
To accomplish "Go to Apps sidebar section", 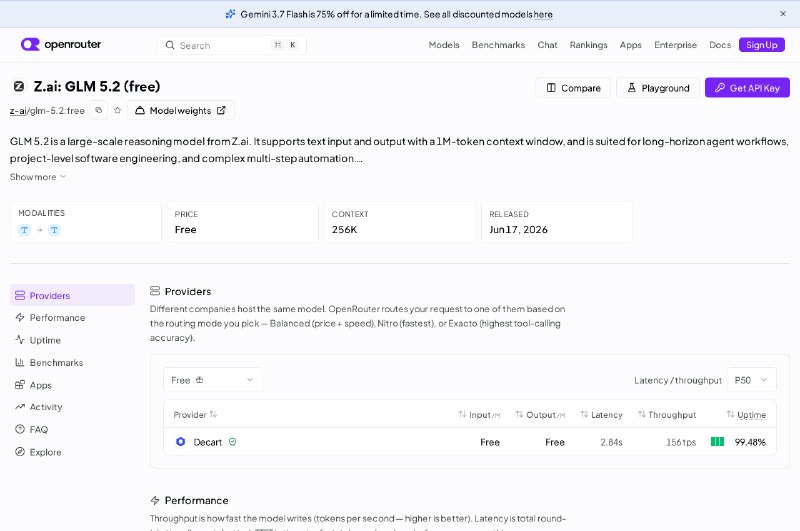I will (72, 385).
